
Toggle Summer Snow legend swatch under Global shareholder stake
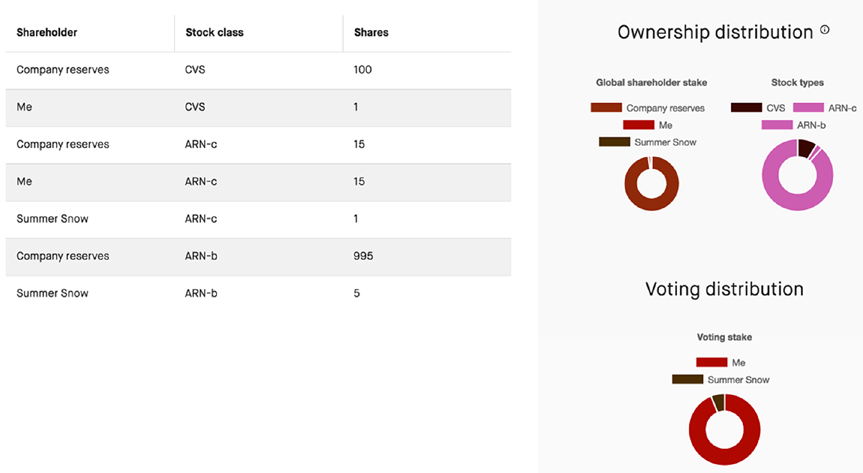(614, 142)
